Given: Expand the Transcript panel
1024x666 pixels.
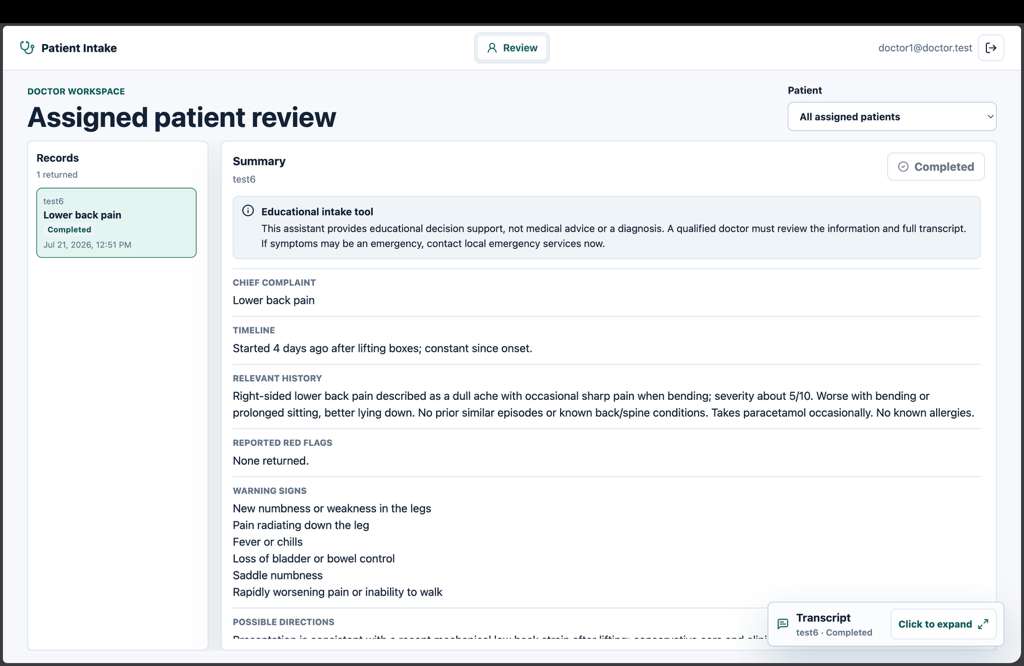Looking at the screenshot, I should pos(943,624).
